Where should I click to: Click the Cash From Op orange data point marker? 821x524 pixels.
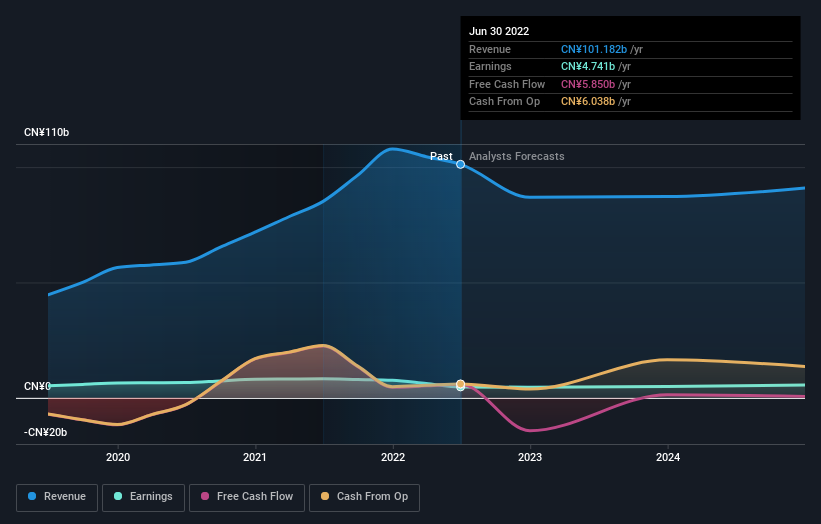(460, 384)
